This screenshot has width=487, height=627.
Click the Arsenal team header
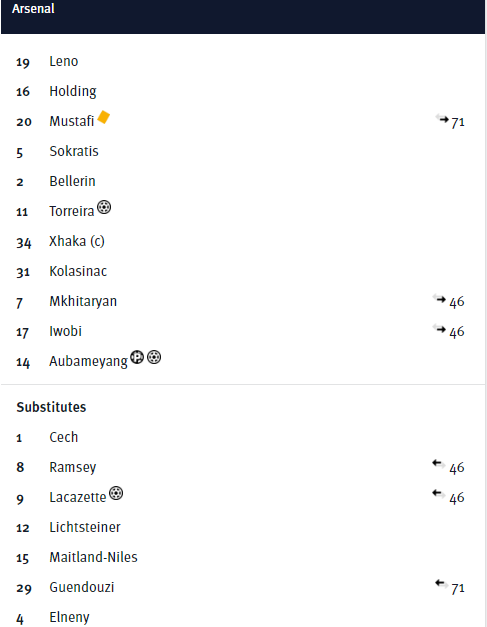click(x=243, y=16)
